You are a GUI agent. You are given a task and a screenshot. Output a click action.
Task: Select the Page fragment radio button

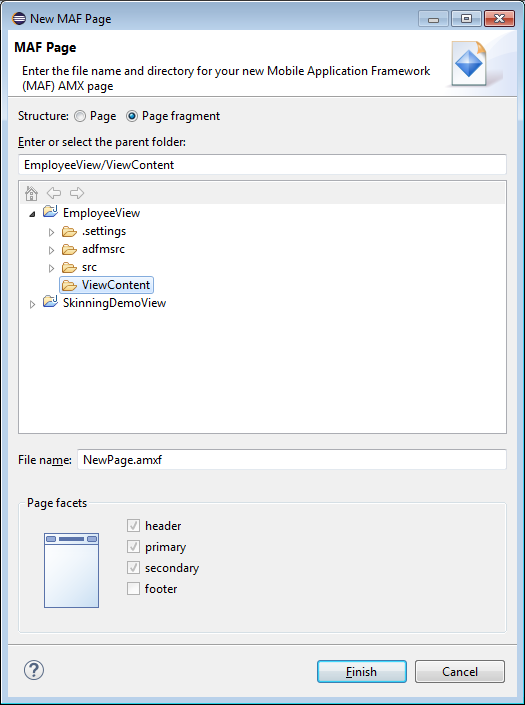click(132, 116)
